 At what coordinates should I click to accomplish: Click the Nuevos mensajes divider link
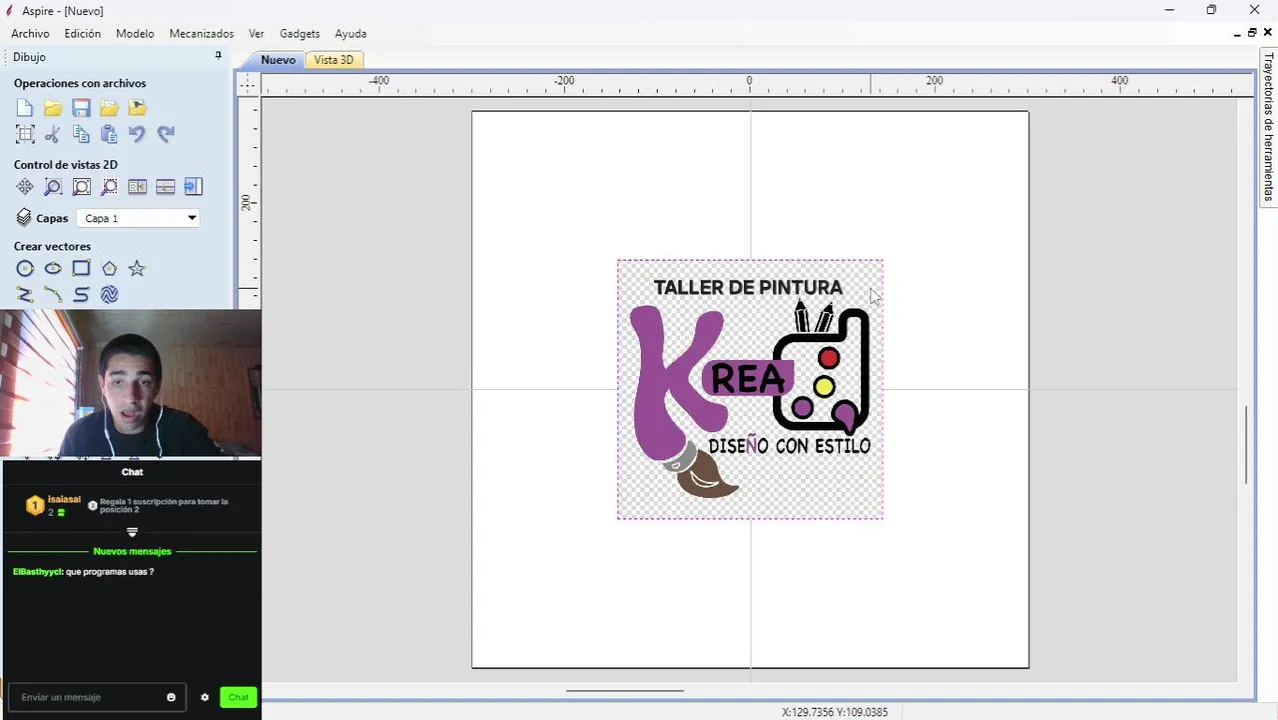pos(132,551)
